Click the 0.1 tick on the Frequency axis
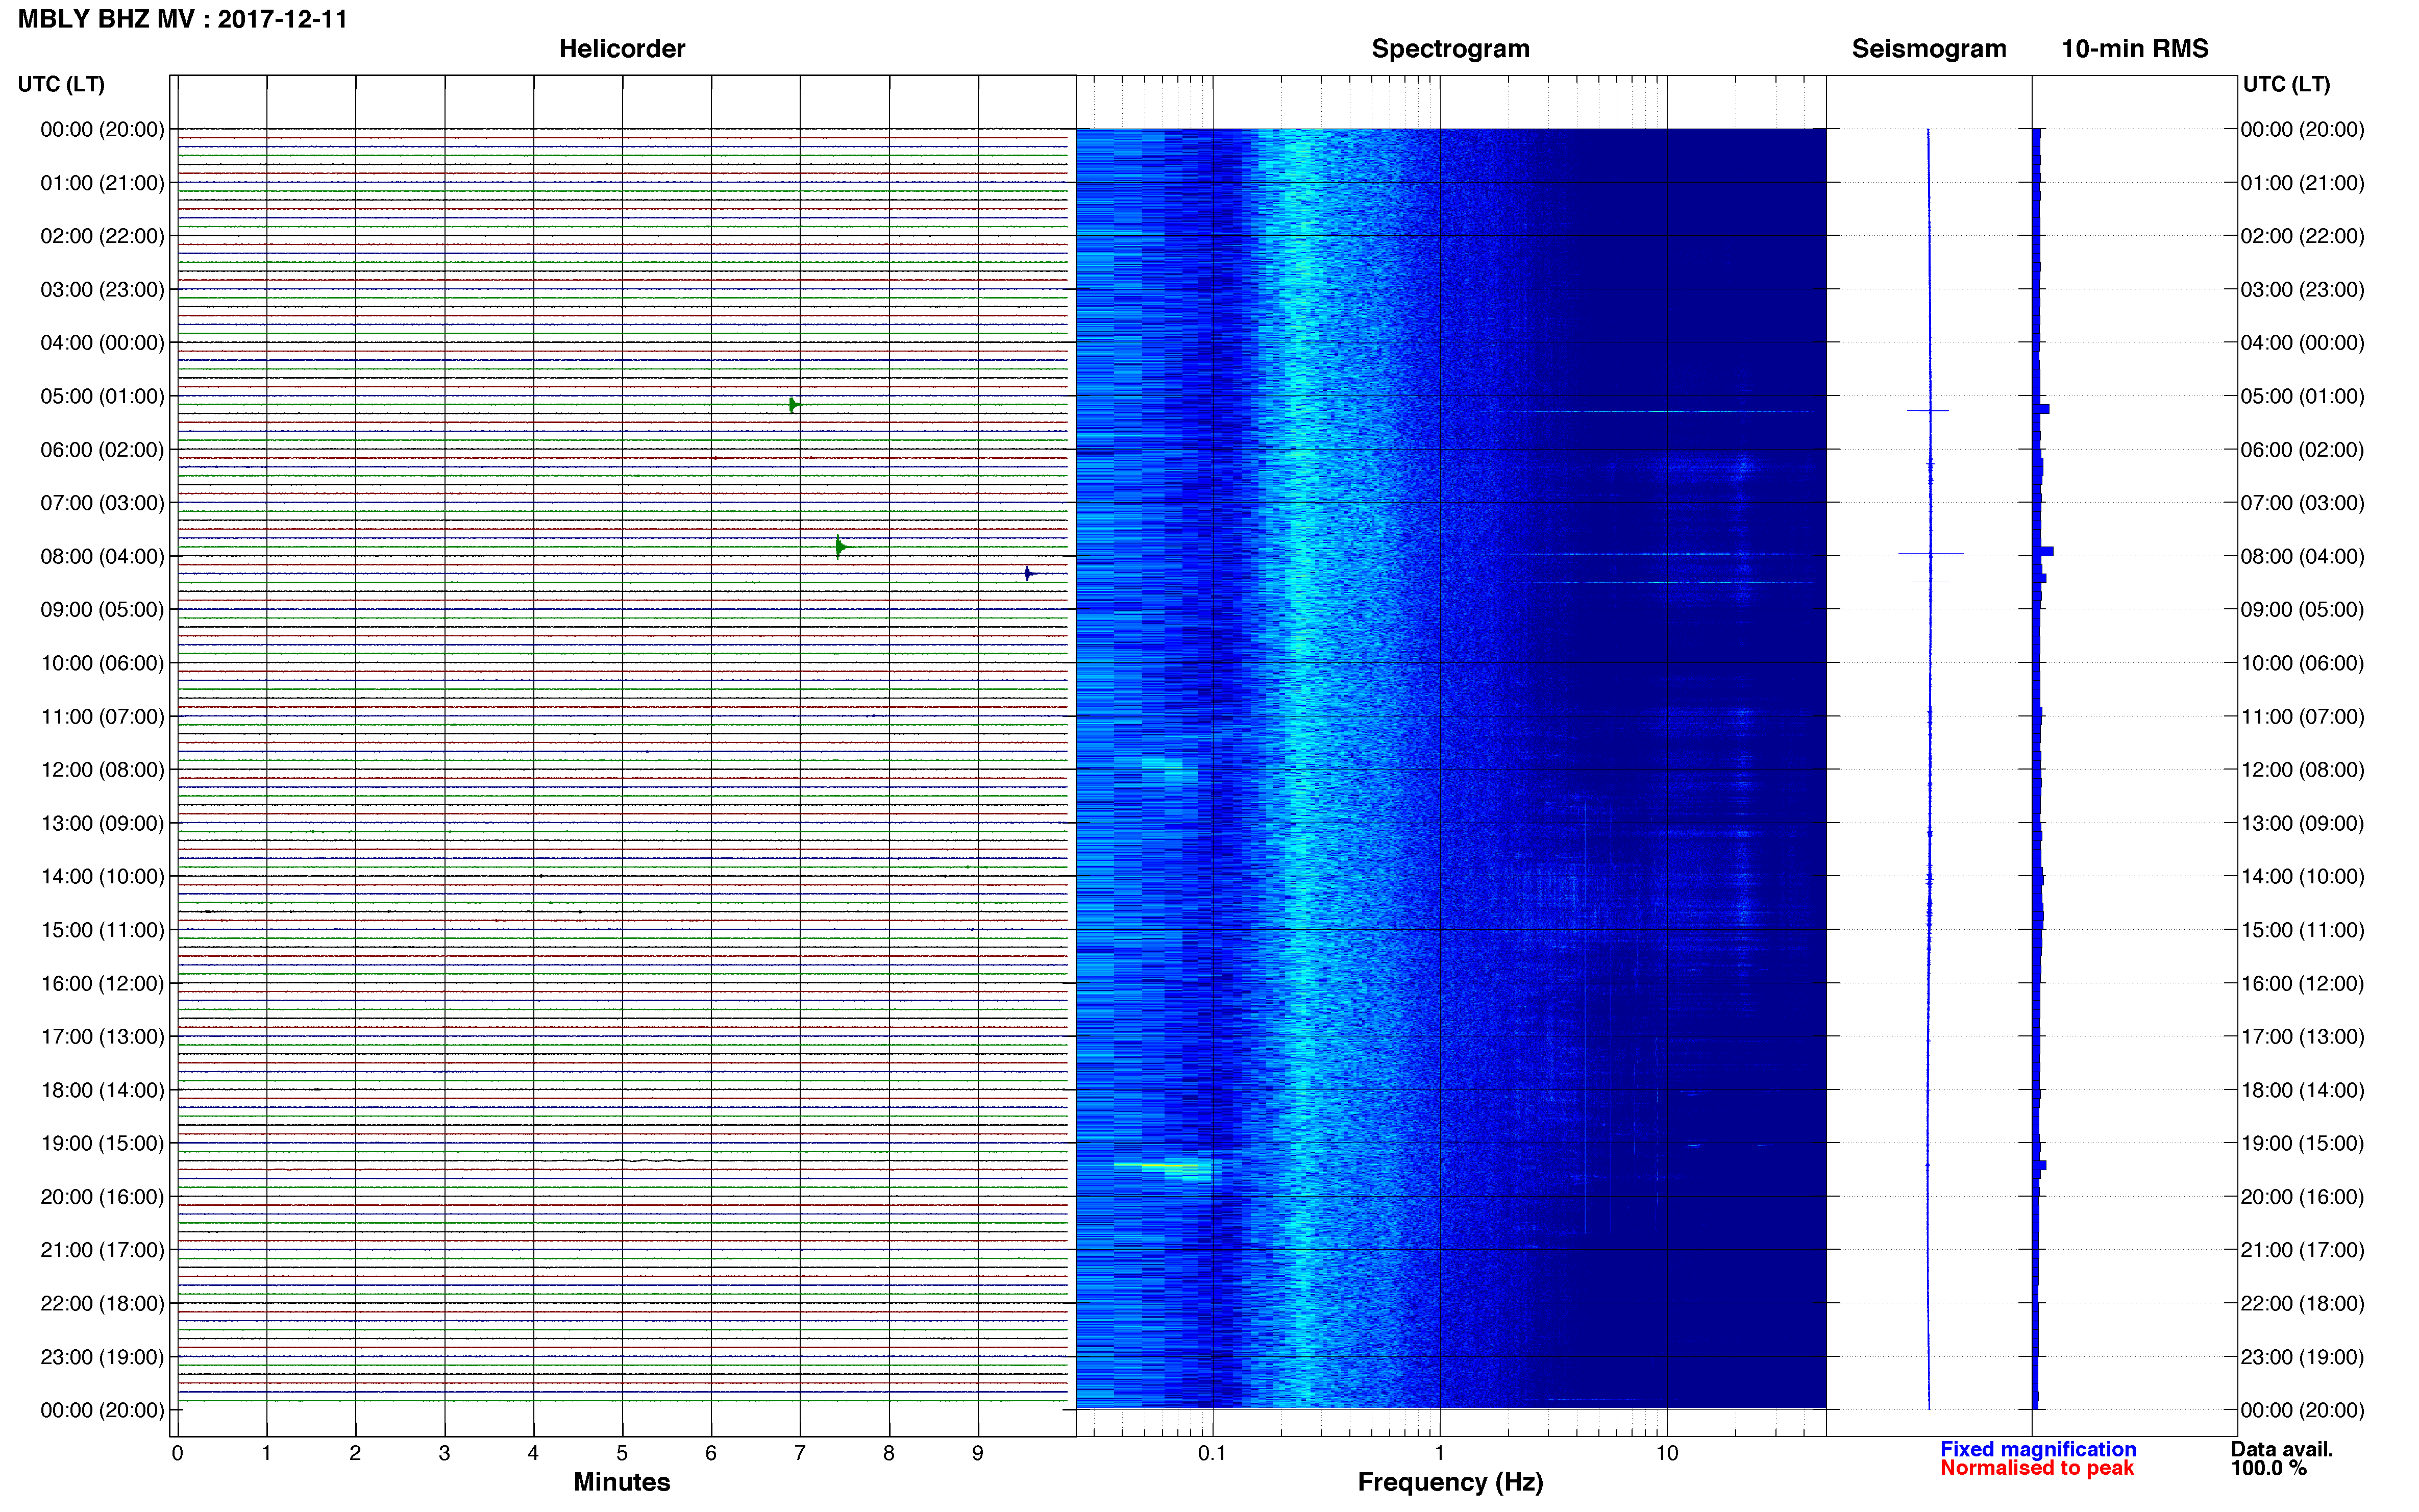The width and height of the screenshot is (2419, 1512). [1212, 1453]
